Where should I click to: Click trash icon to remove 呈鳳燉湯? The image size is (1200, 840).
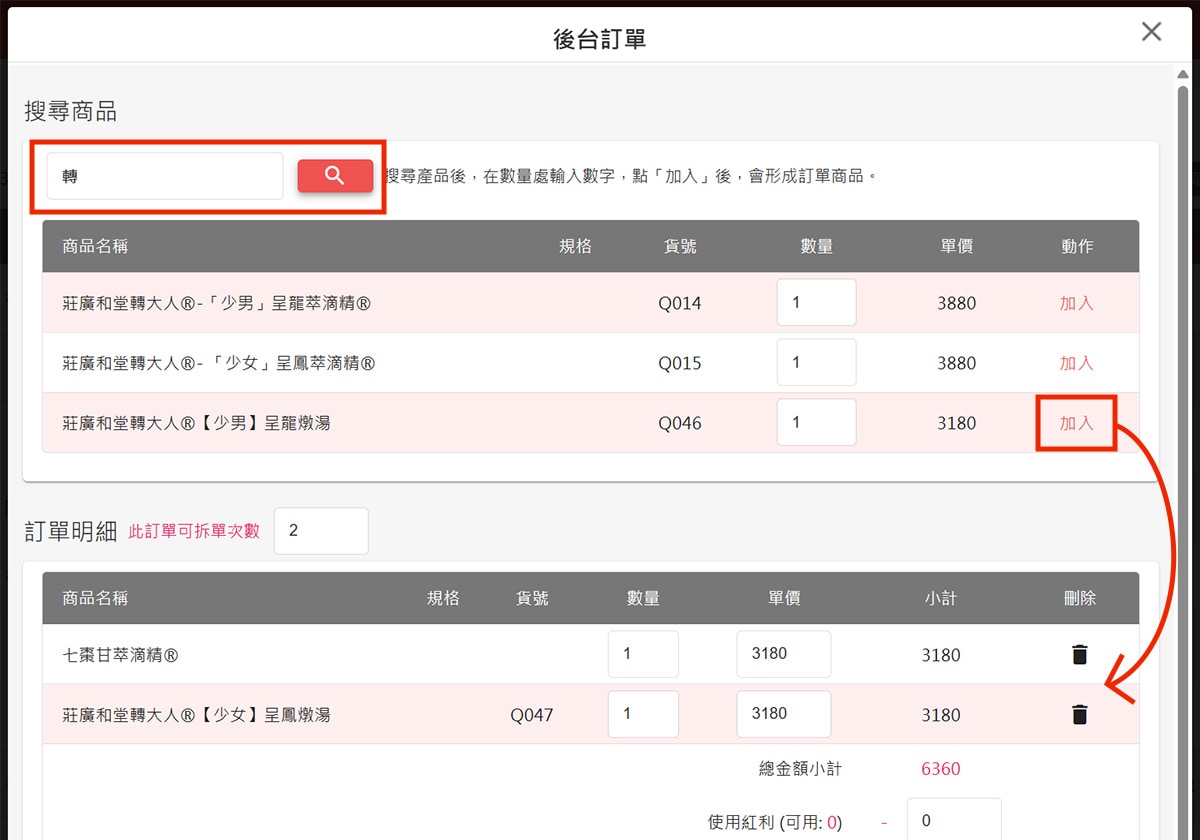pyautogui.click(x=1081, y=714)
